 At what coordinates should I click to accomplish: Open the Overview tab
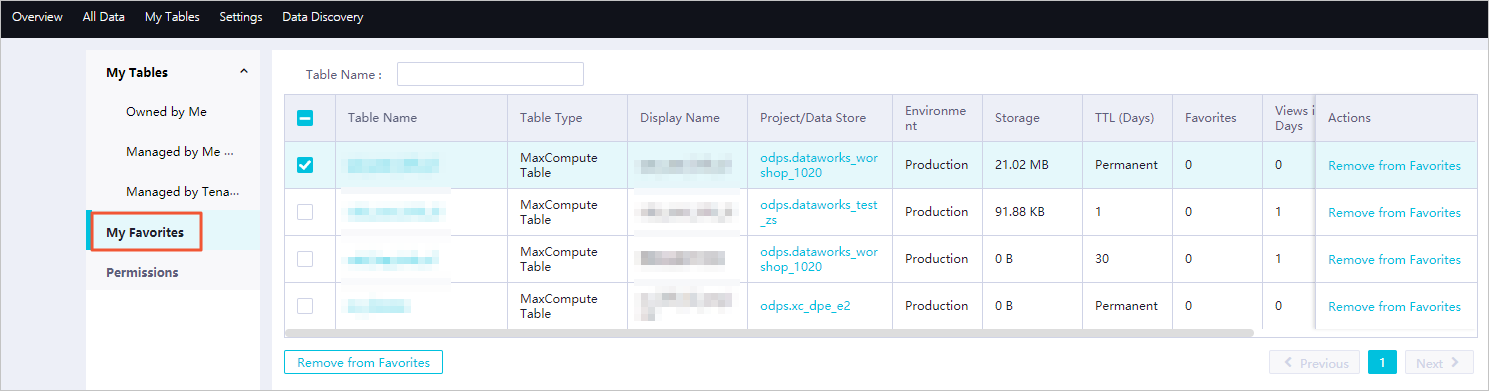37,17
